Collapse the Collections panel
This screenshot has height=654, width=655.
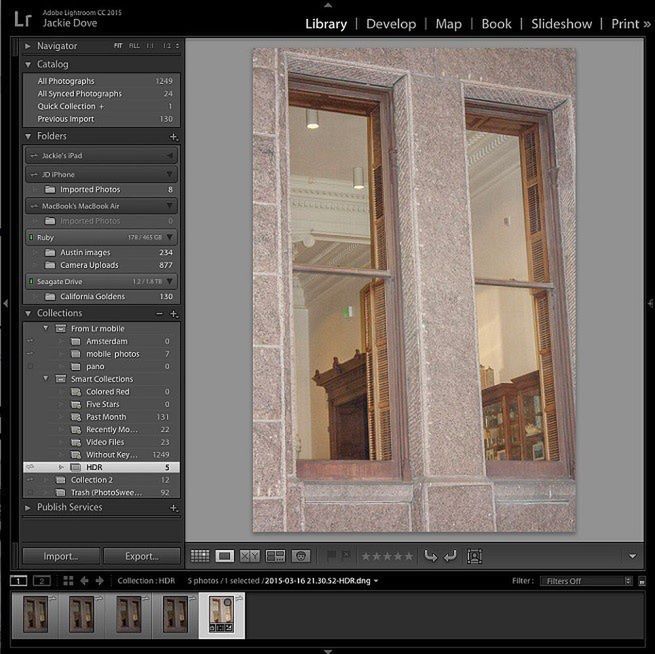pyautogui.click(x=28, y=313)
